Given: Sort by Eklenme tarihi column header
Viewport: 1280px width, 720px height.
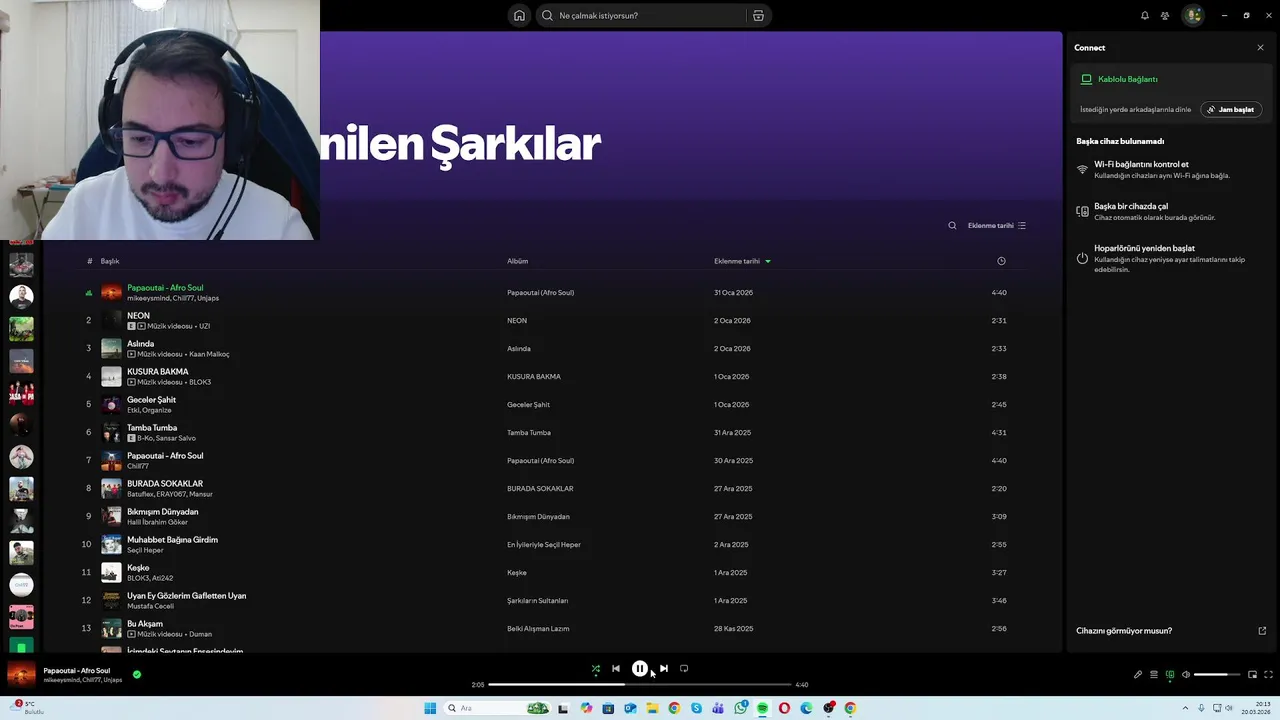Looking at the screenshot, I should (742, 261).
